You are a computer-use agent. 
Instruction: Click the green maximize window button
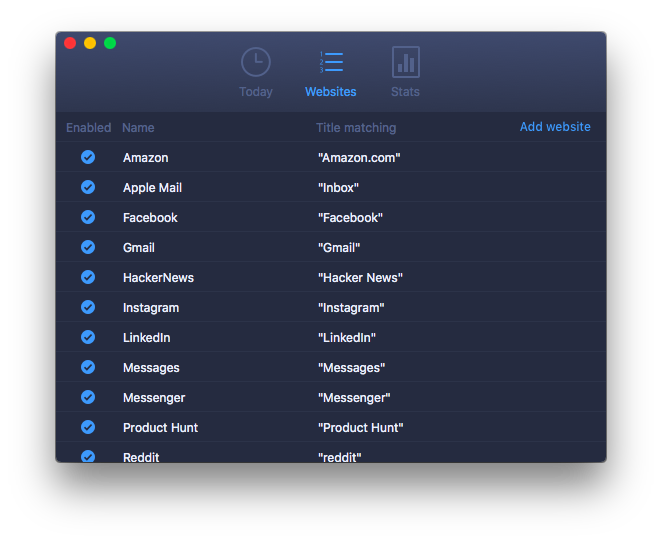(x=110, y=43)
